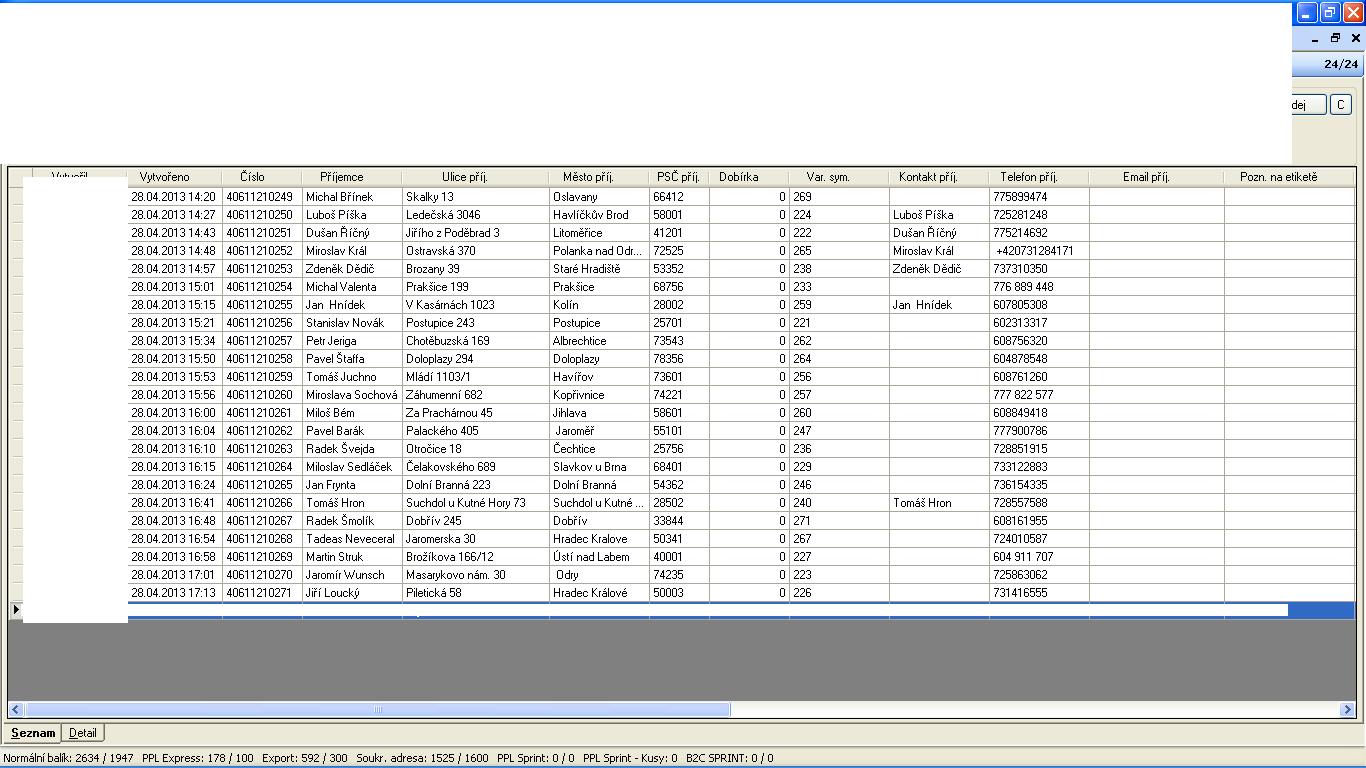This screenshot has height=768, width=1366.
Task: Click the horizontal scrollbar right arrow
Action: pos(1347,709)
